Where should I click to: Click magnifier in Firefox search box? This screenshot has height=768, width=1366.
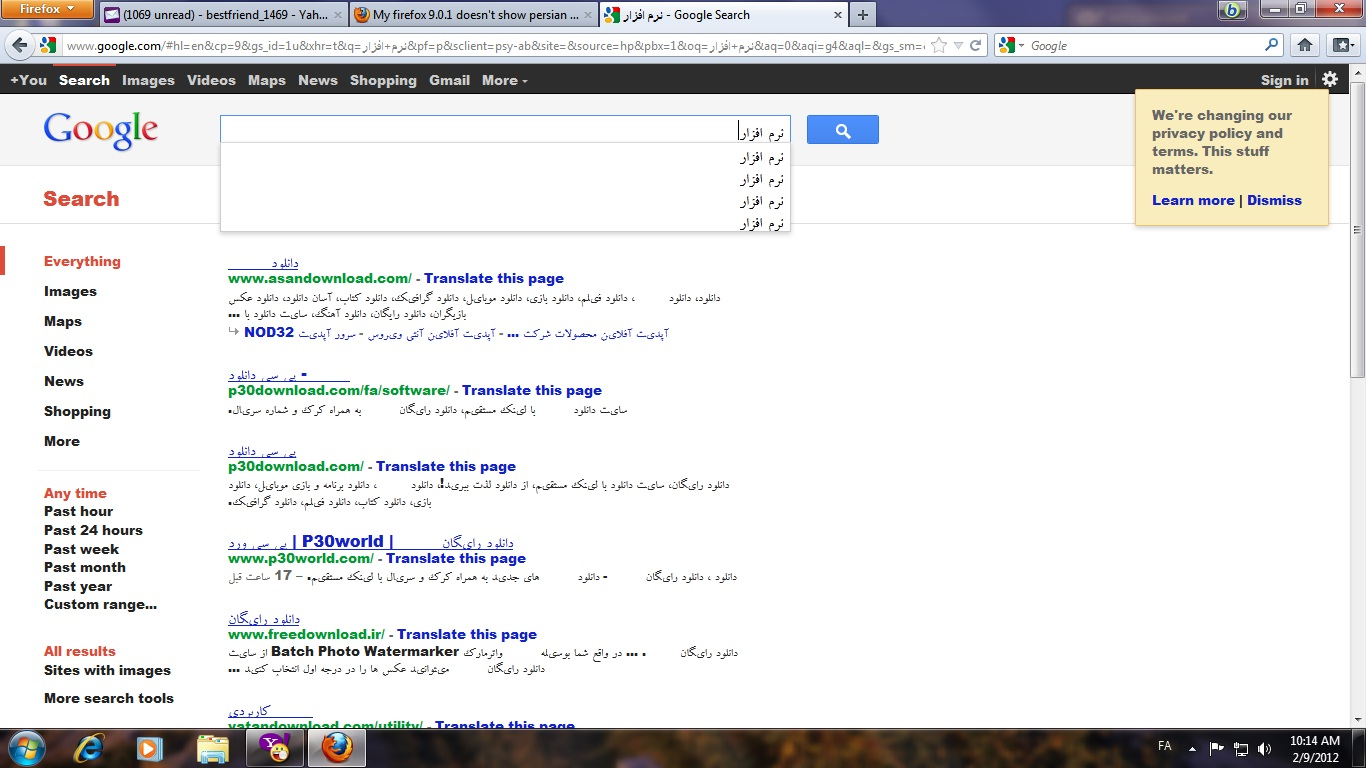pos(1272,45)
